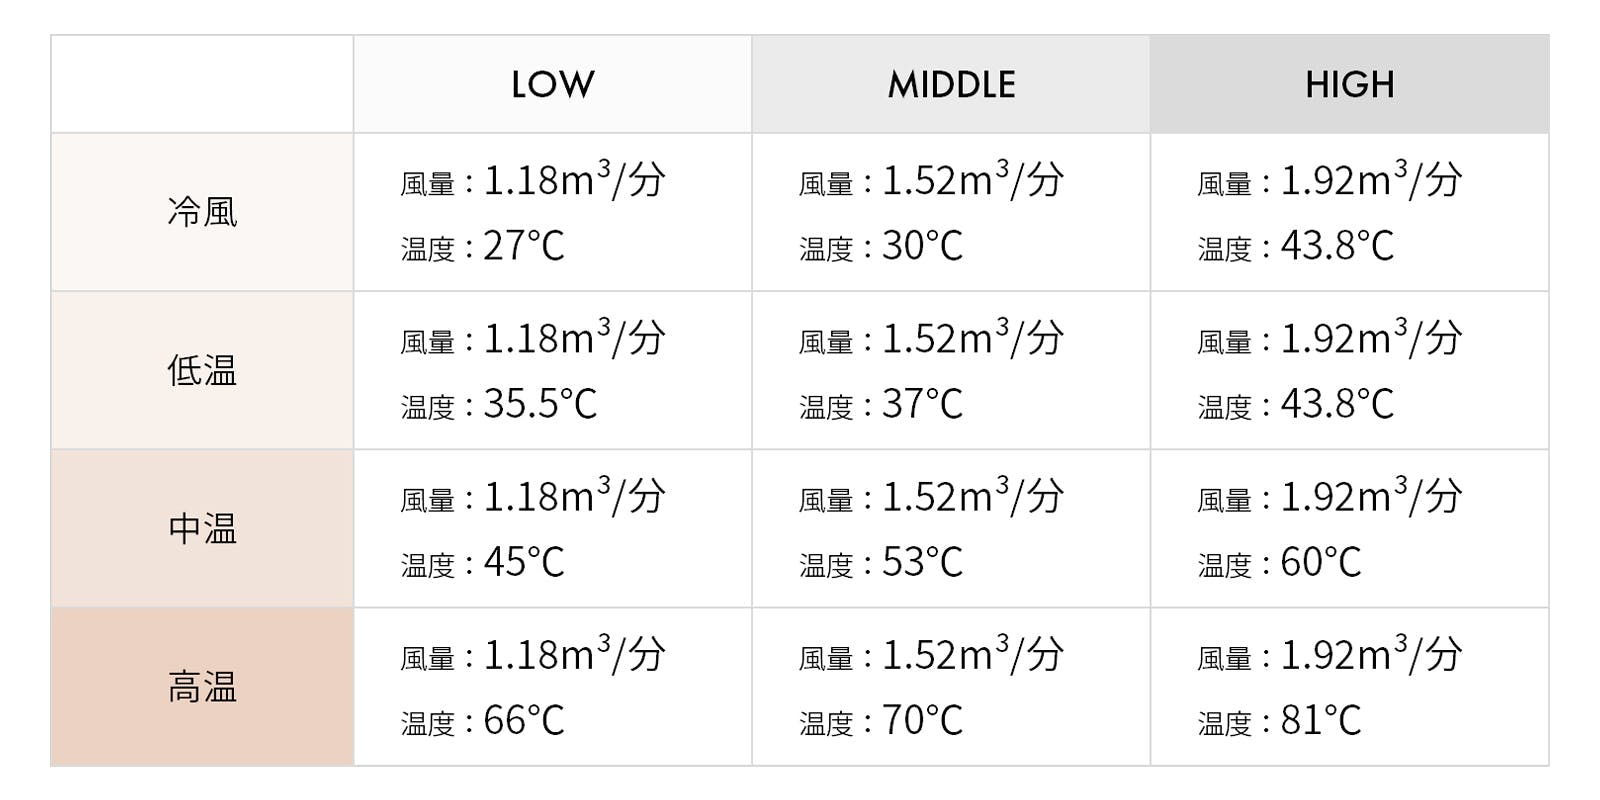Select the 高温 row label
The height and width of the screenshot is (800, 1600).
tap(202, 688)
